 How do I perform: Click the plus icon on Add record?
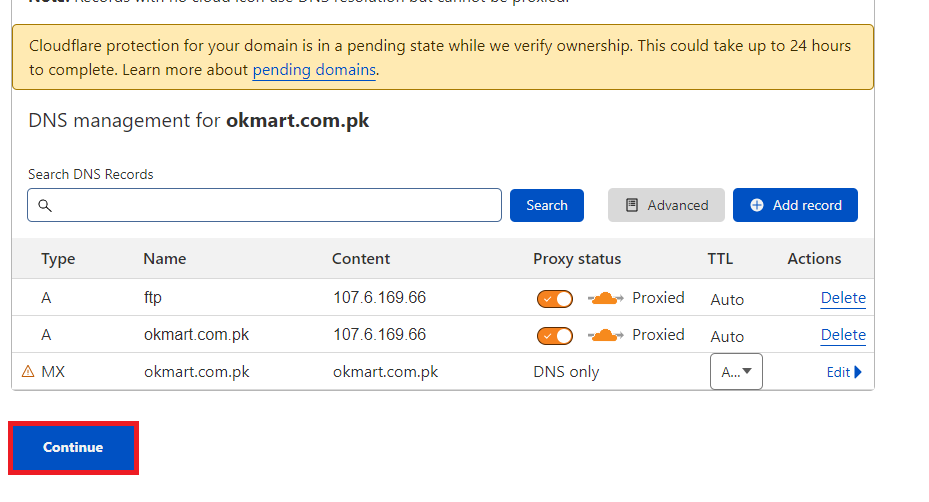(x=757, y=205)
